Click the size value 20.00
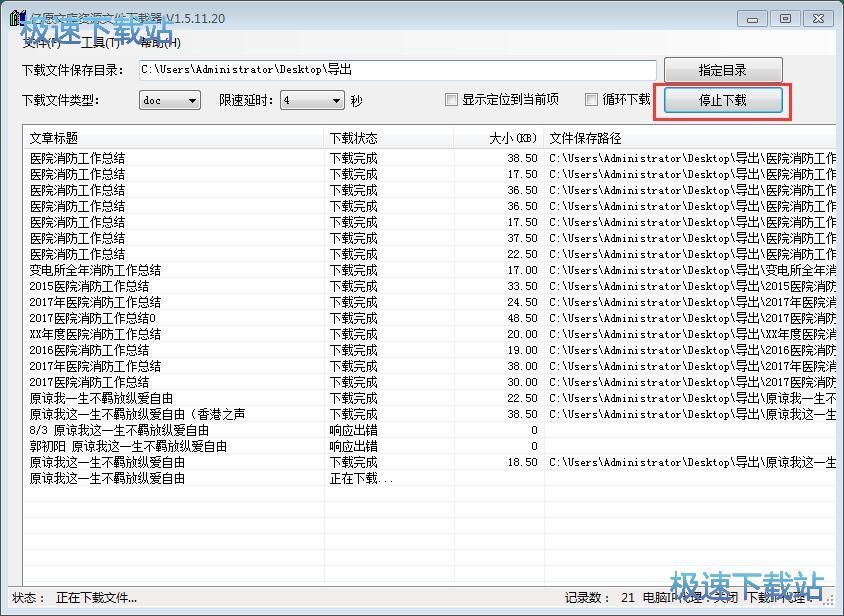 [x=522, y=334]
